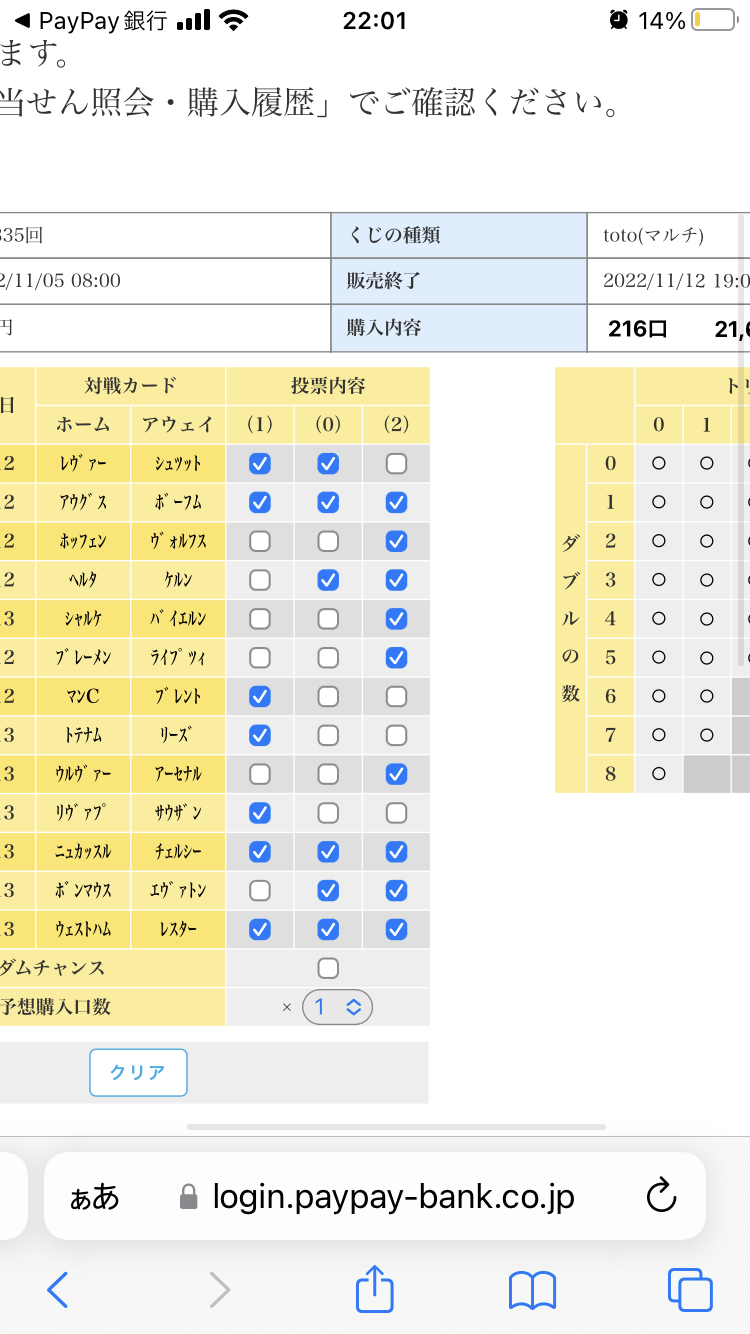Screen dimensions: 750x1334
Task: Click row 8 label in the ダブル table
Action: tap(611, 774)
